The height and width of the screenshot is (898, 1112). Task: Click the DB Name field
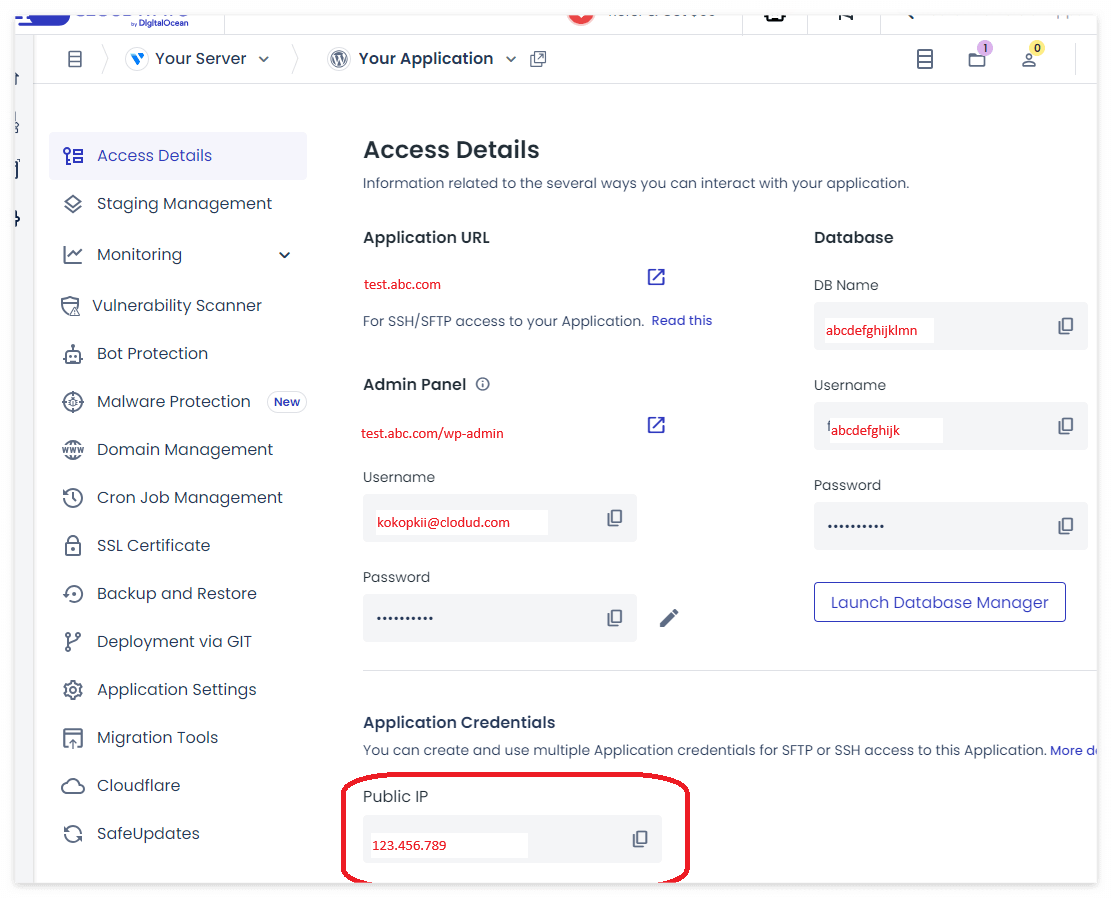950,326
